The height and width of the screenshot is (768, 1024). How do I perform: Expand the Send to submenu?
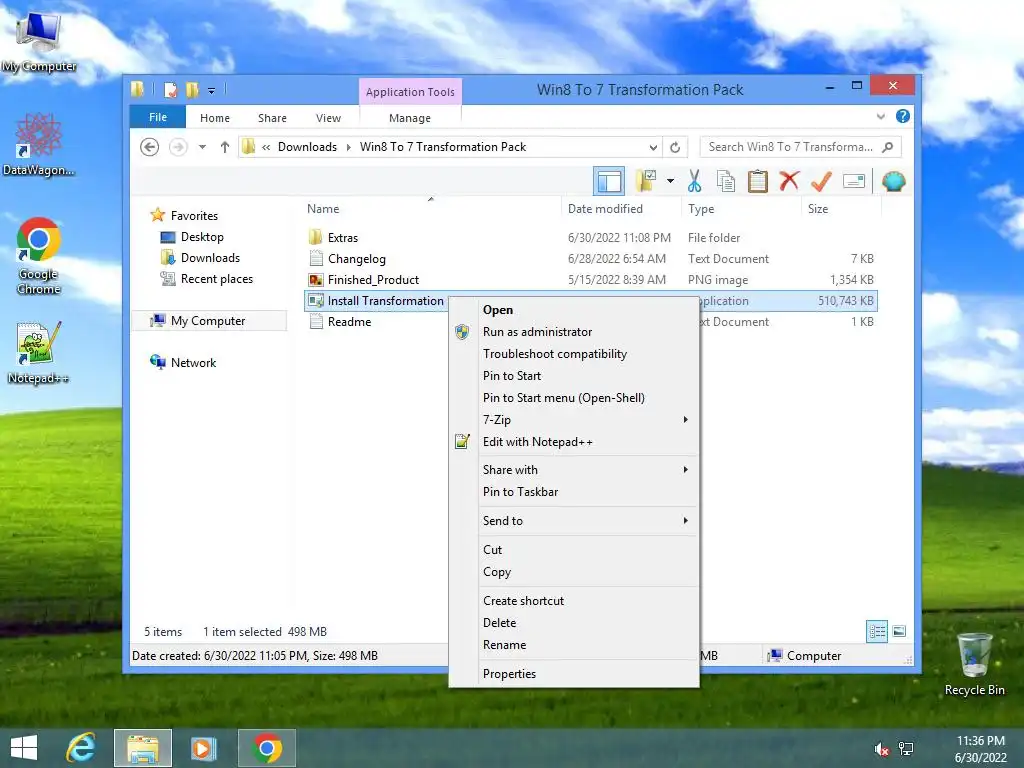point(574,520)
